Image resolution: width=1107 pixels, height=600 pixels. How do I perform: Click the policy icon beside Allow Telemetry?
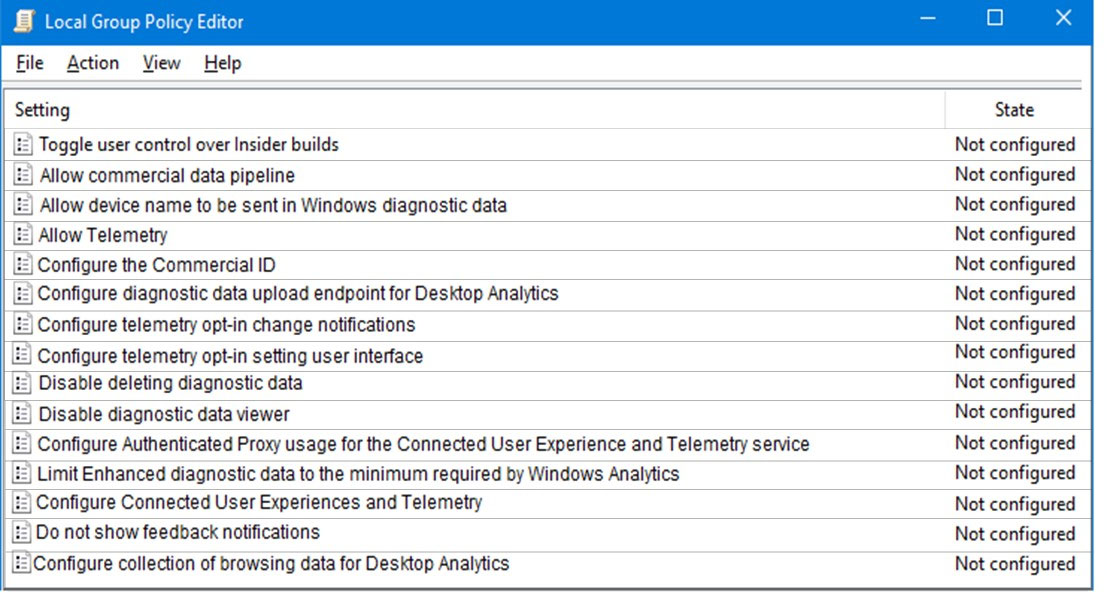tap(23, 234)
